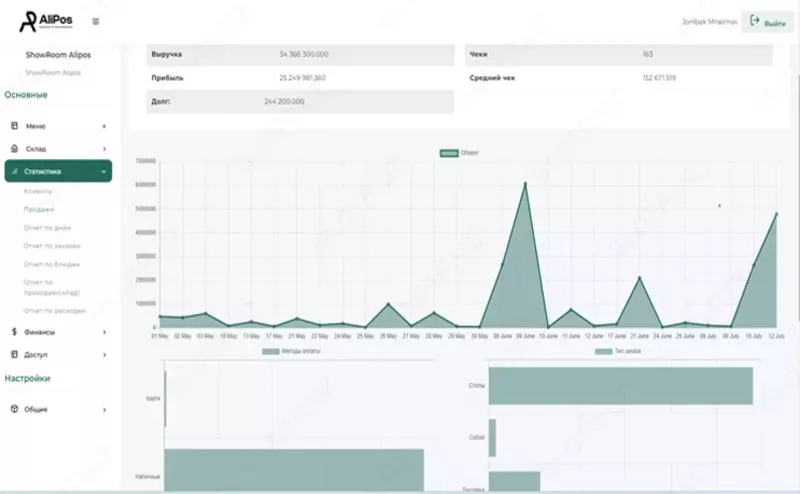Click the Финансы dollar icon

tap(14, 332)
